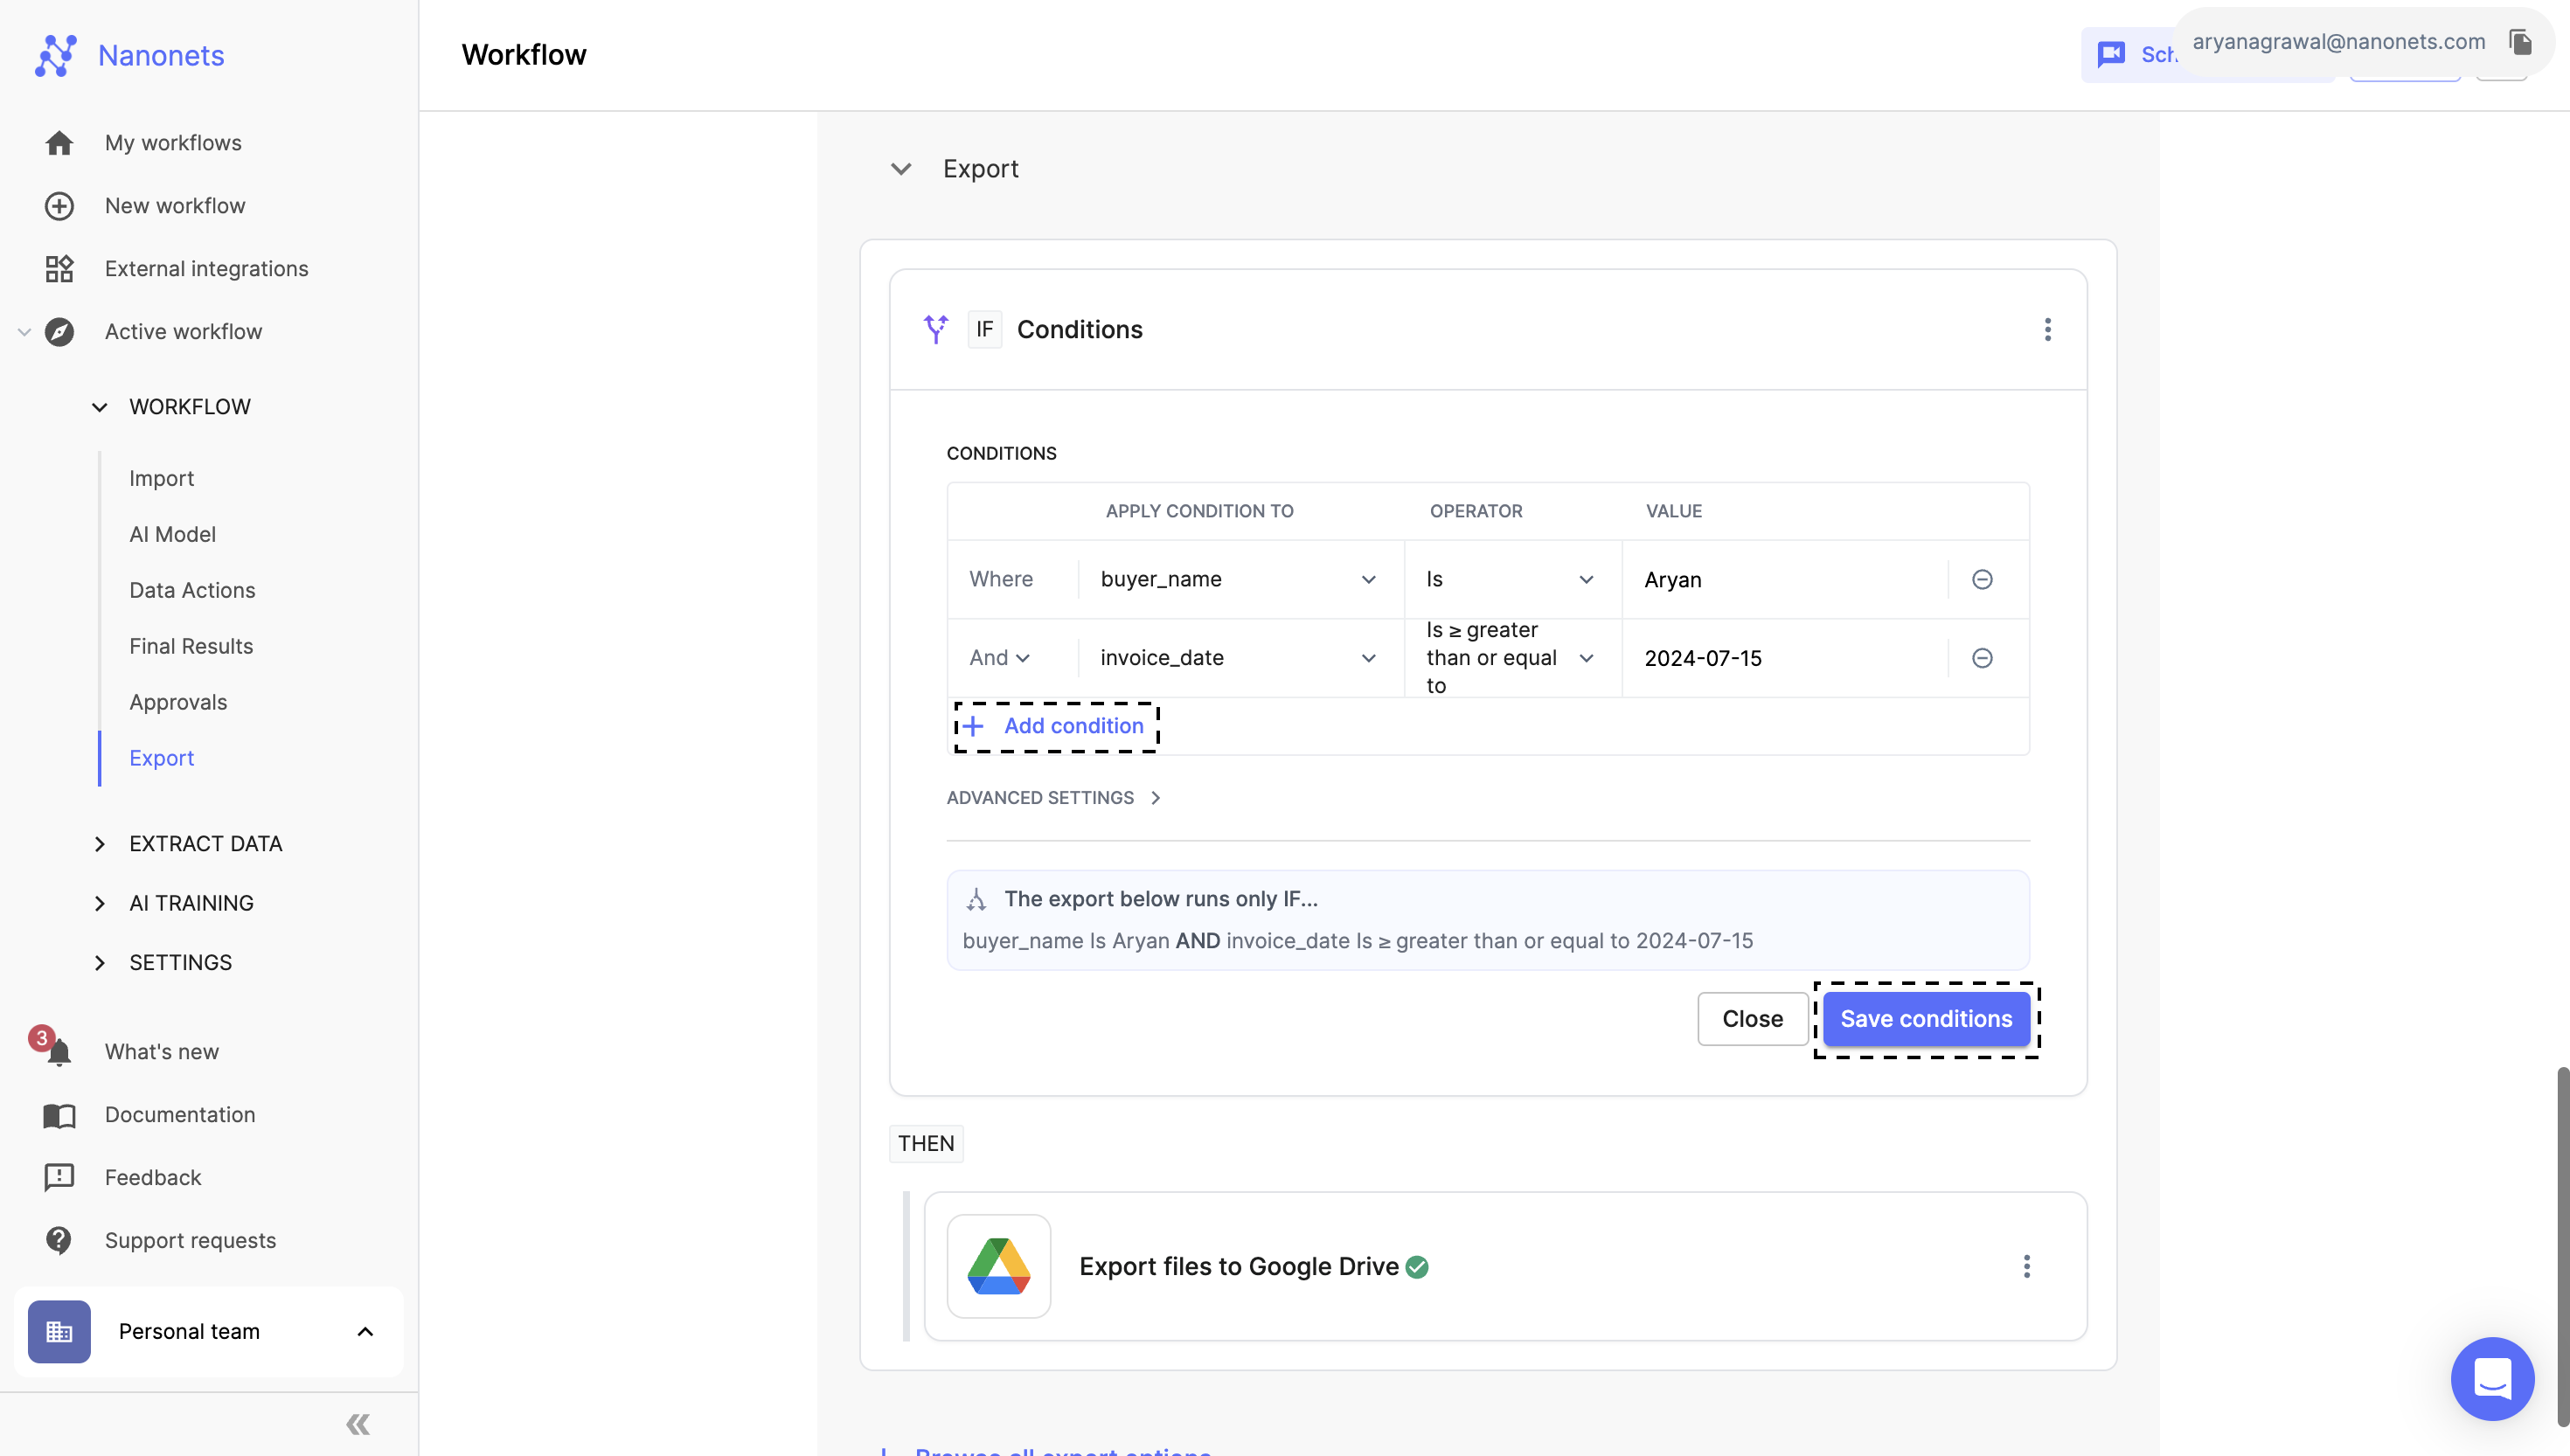Open the chat support bubble

2492,1378
